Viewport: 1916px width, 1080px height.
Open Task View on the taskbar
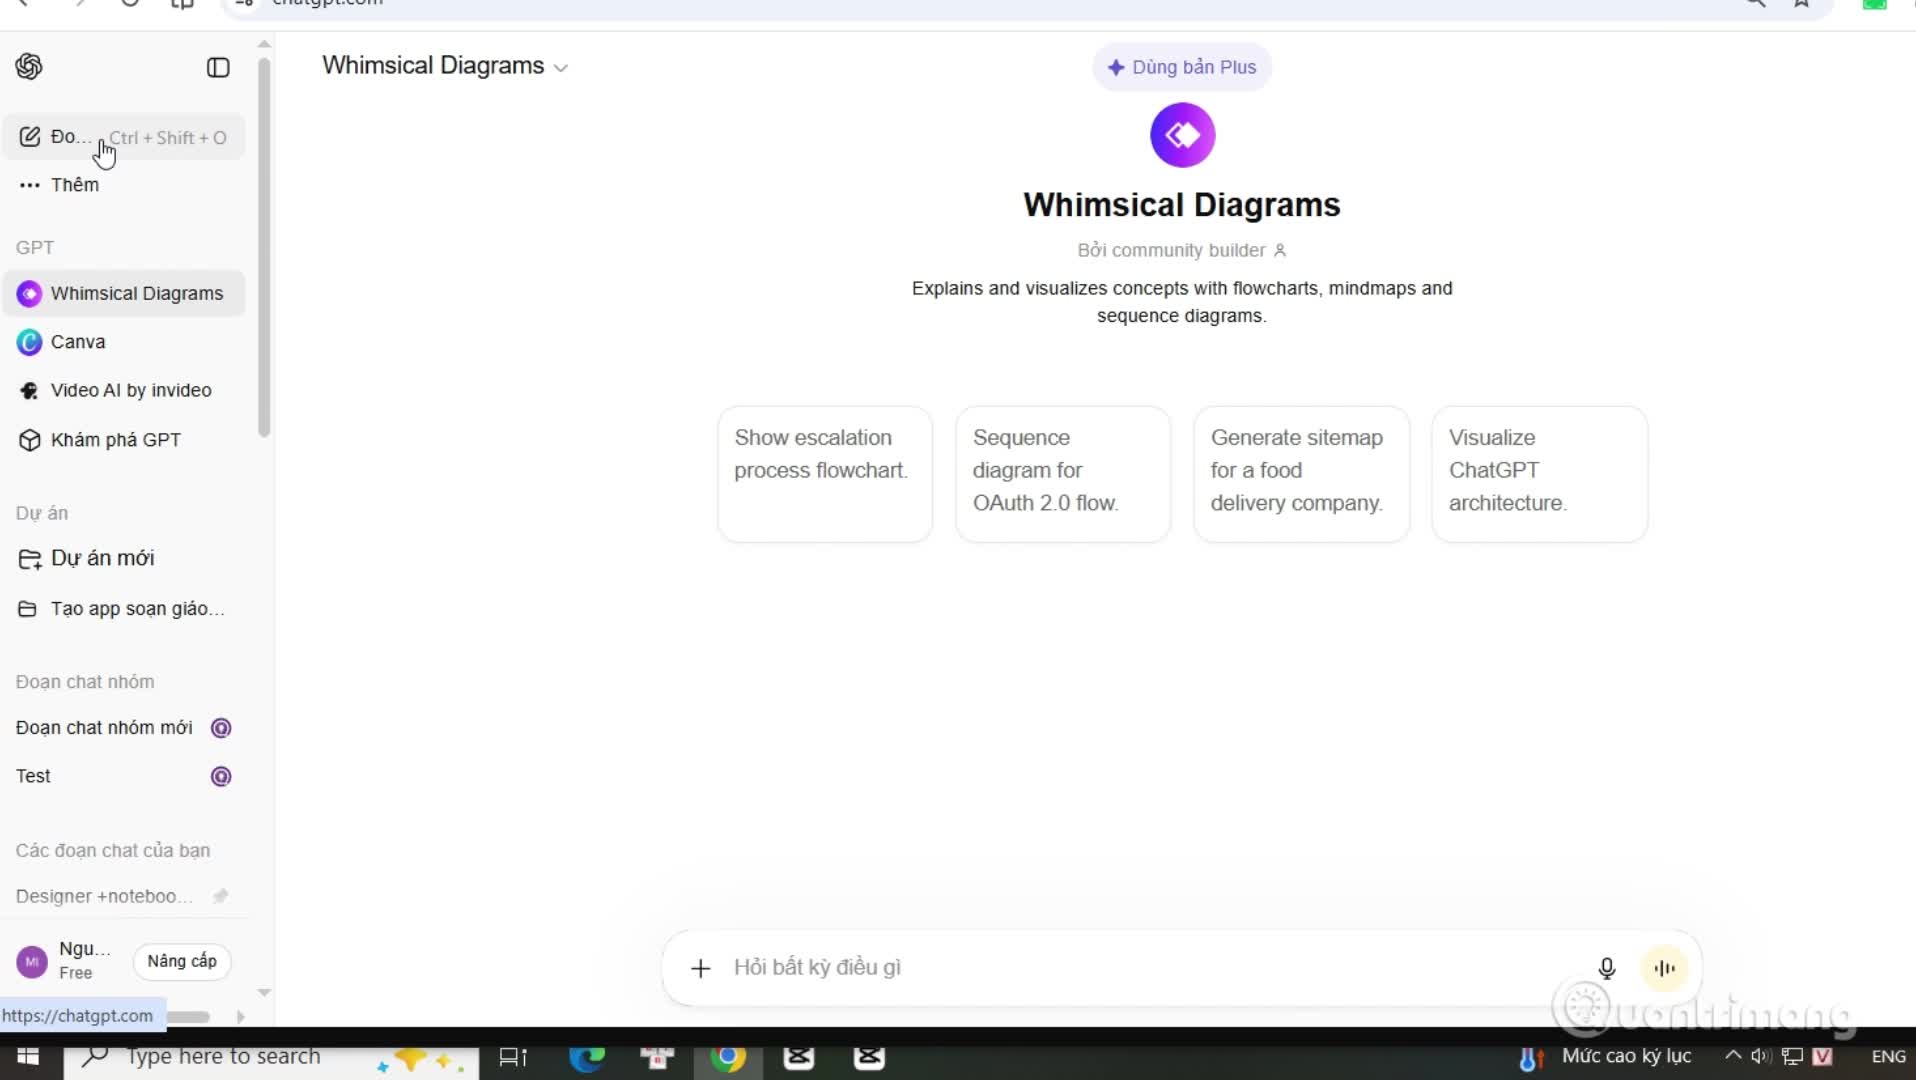tap(513, 1057)
